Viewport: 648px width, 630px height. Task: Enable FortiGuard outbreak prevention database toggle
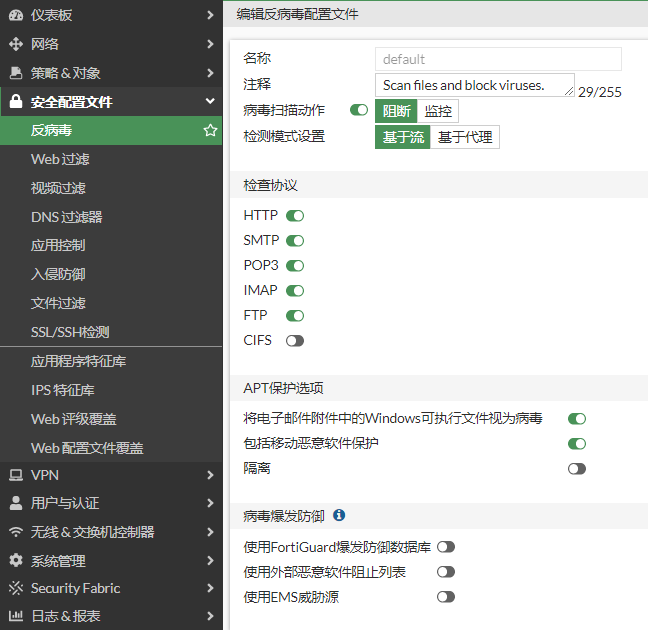(446, 547)
